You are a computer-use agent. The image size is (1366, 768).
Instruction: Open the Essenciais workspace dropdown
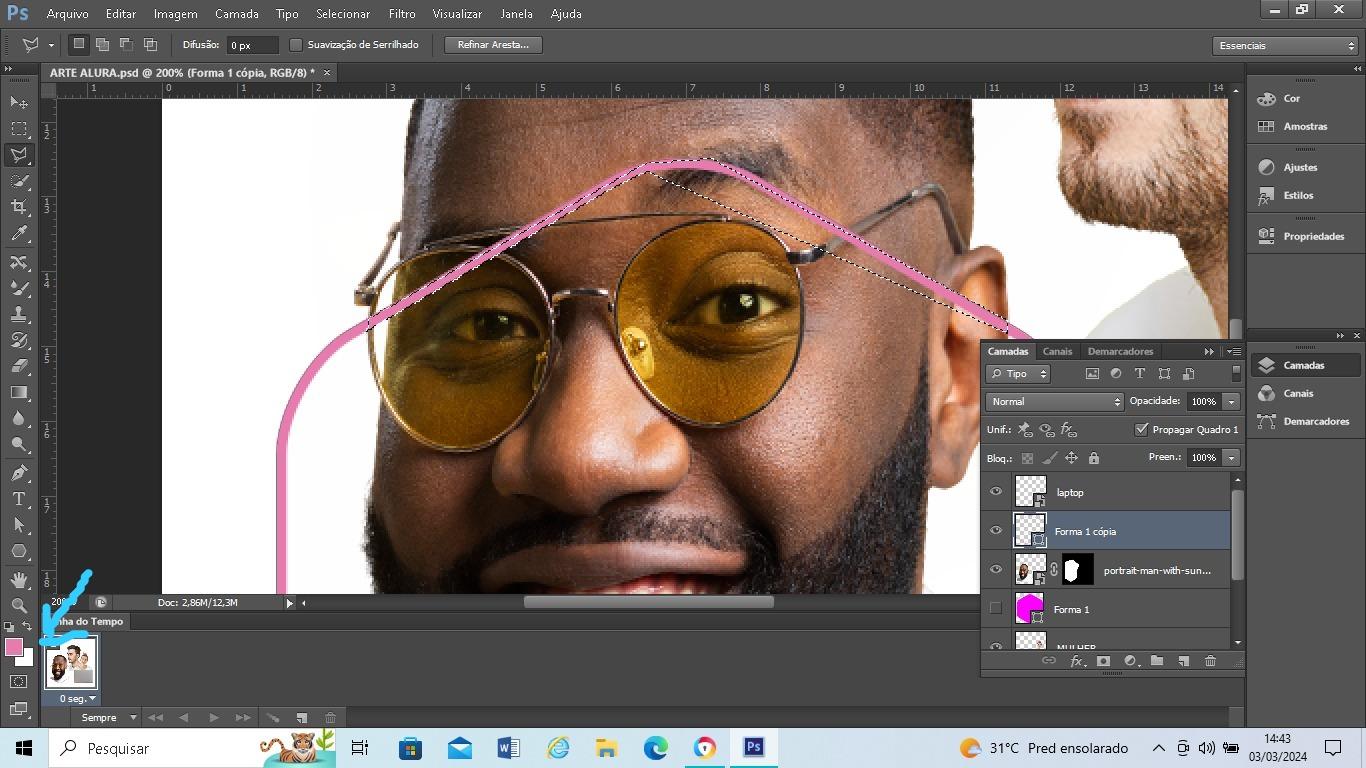click(1286, 45)
